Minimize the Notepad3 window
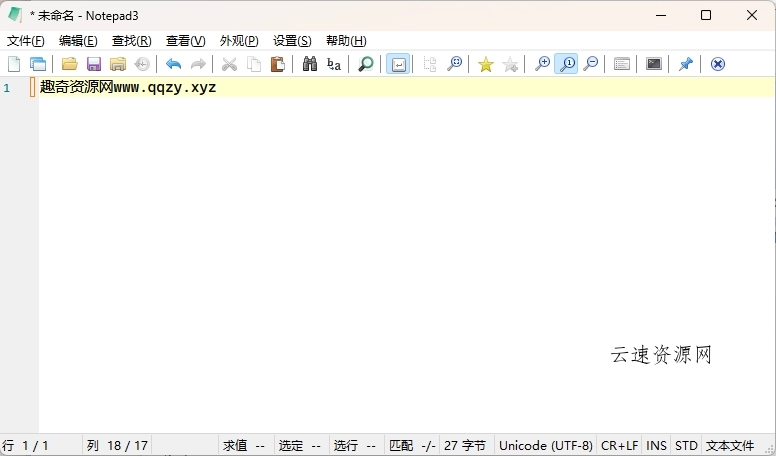776x456 pixels. point(661,15)
